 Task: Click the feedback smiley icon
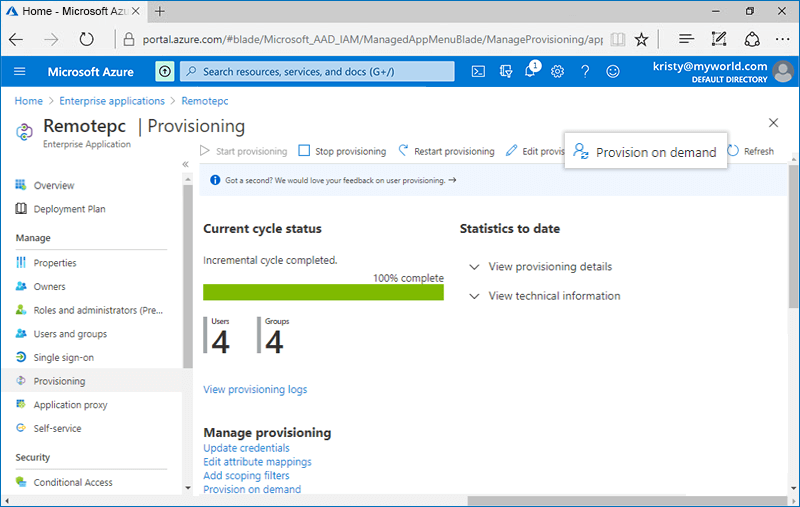613,72
